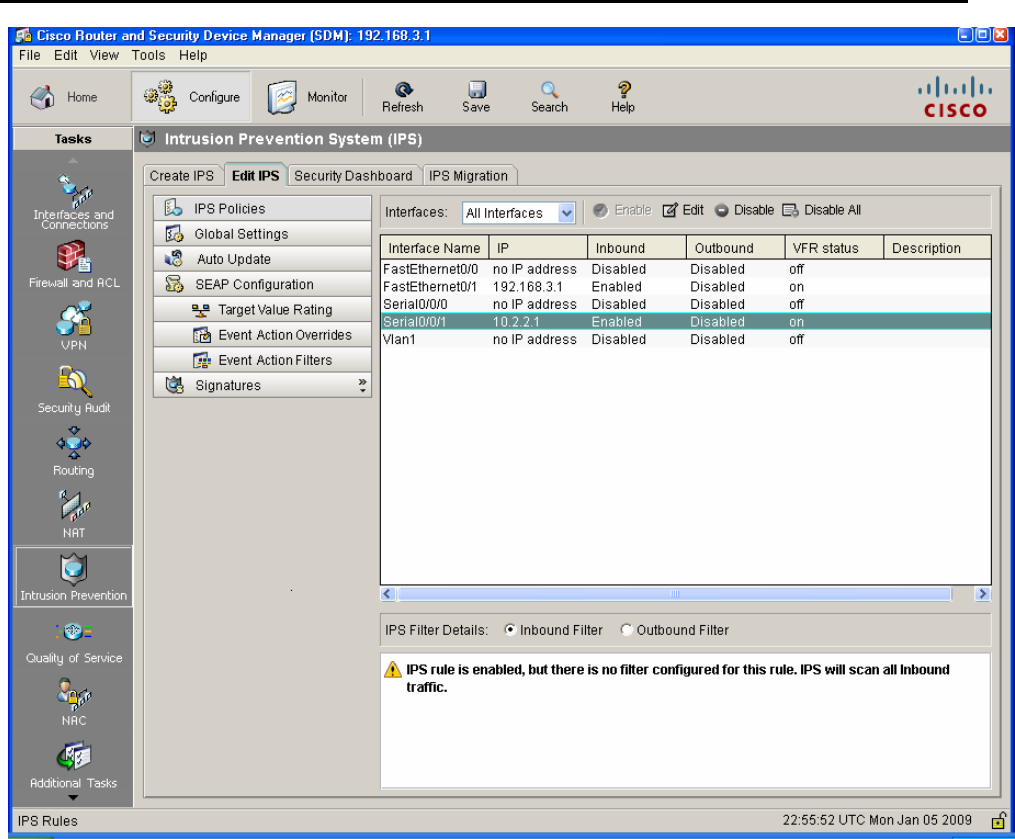Open Event Action Filters

point(262,360)
